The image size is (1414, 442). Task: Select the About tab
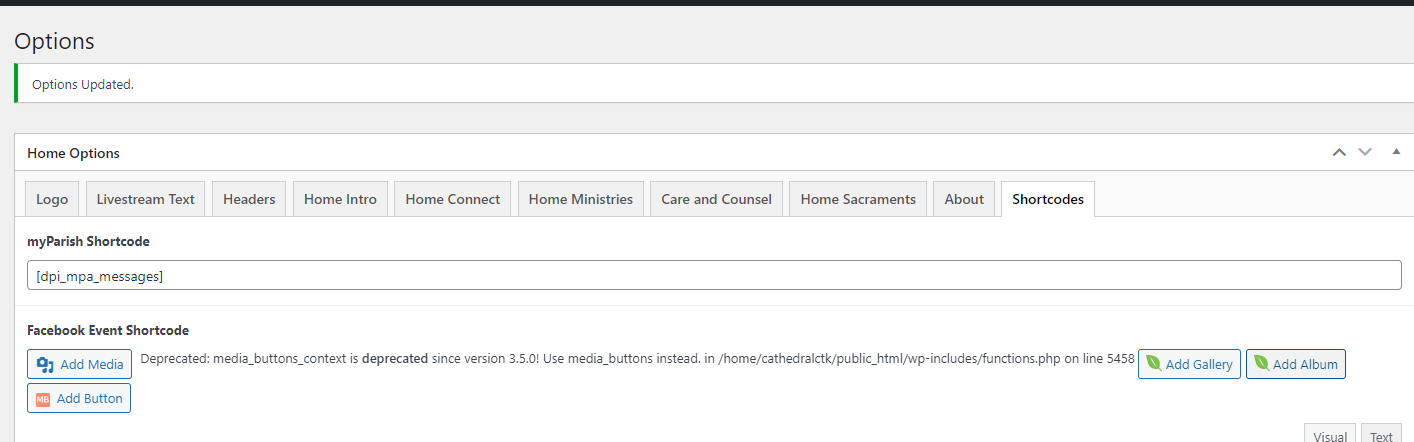pos(964,199)
